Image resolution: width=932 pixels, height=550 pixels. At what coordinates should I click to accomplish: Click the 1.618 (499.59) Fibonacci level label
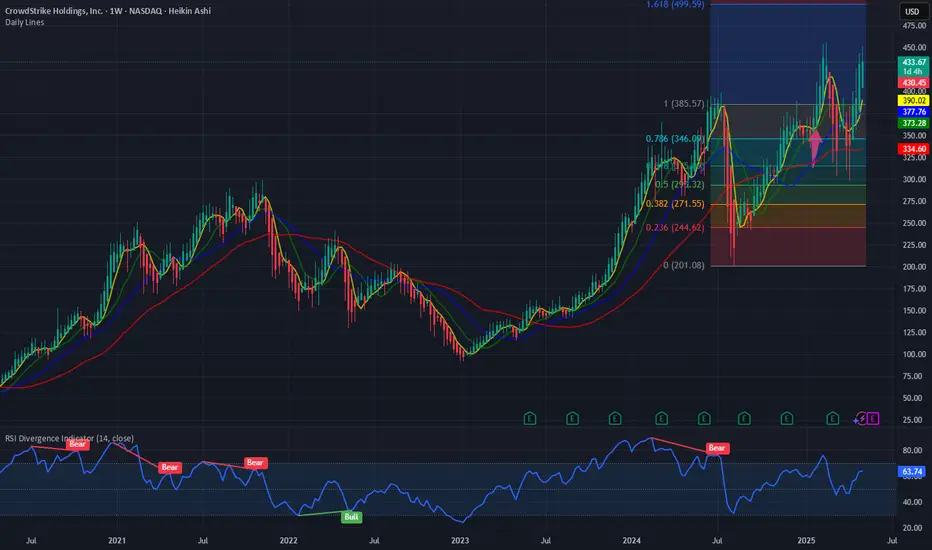coord(675,4)
